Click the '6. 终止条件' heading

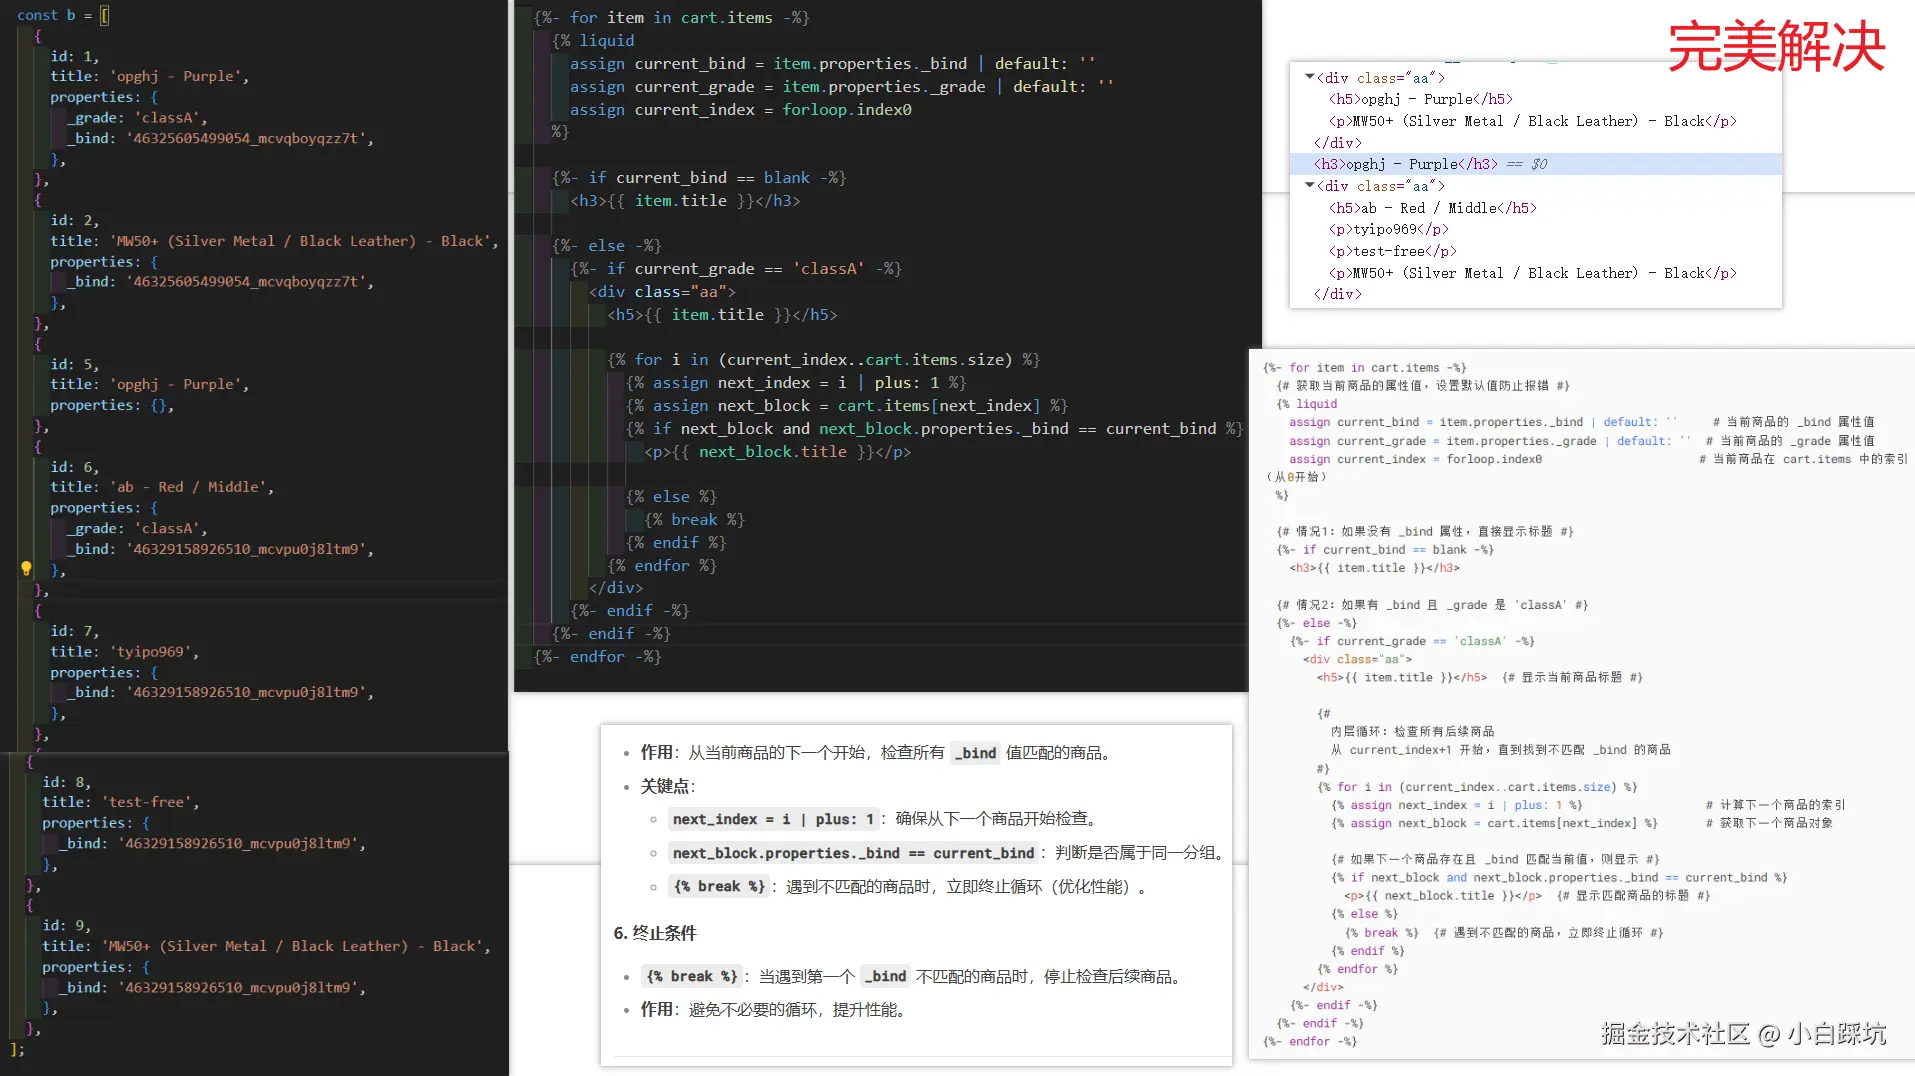[x=655, y=933]
